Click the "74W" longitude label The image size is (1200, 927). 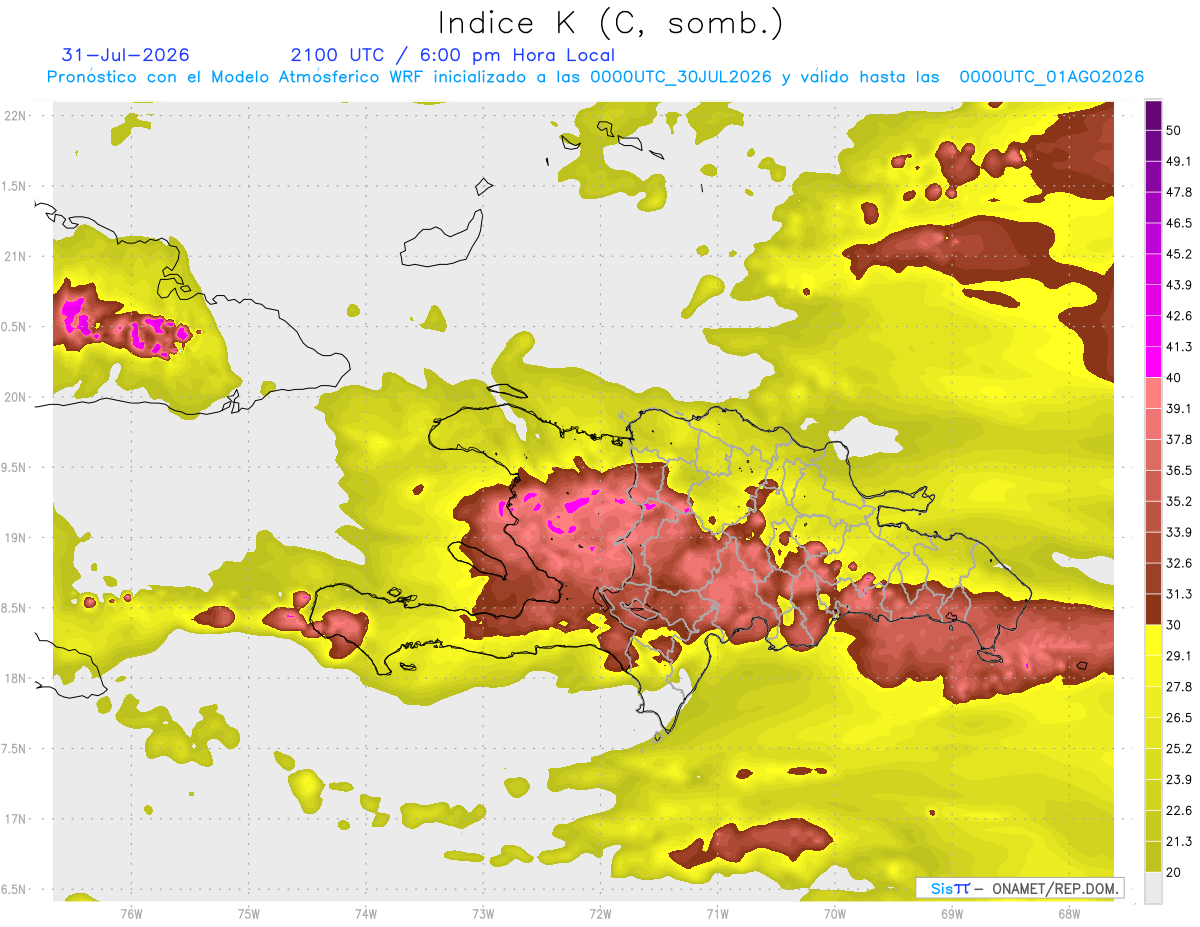[366, 913]
